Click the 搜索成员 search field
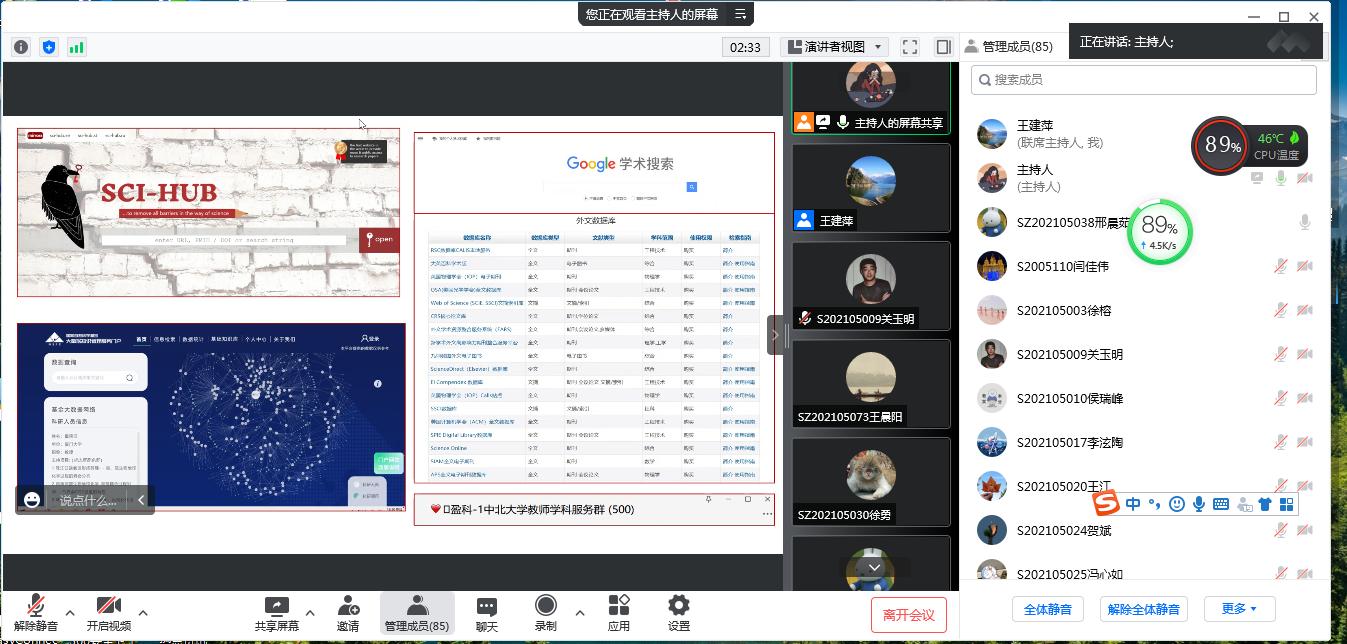 click(1143, 80)
